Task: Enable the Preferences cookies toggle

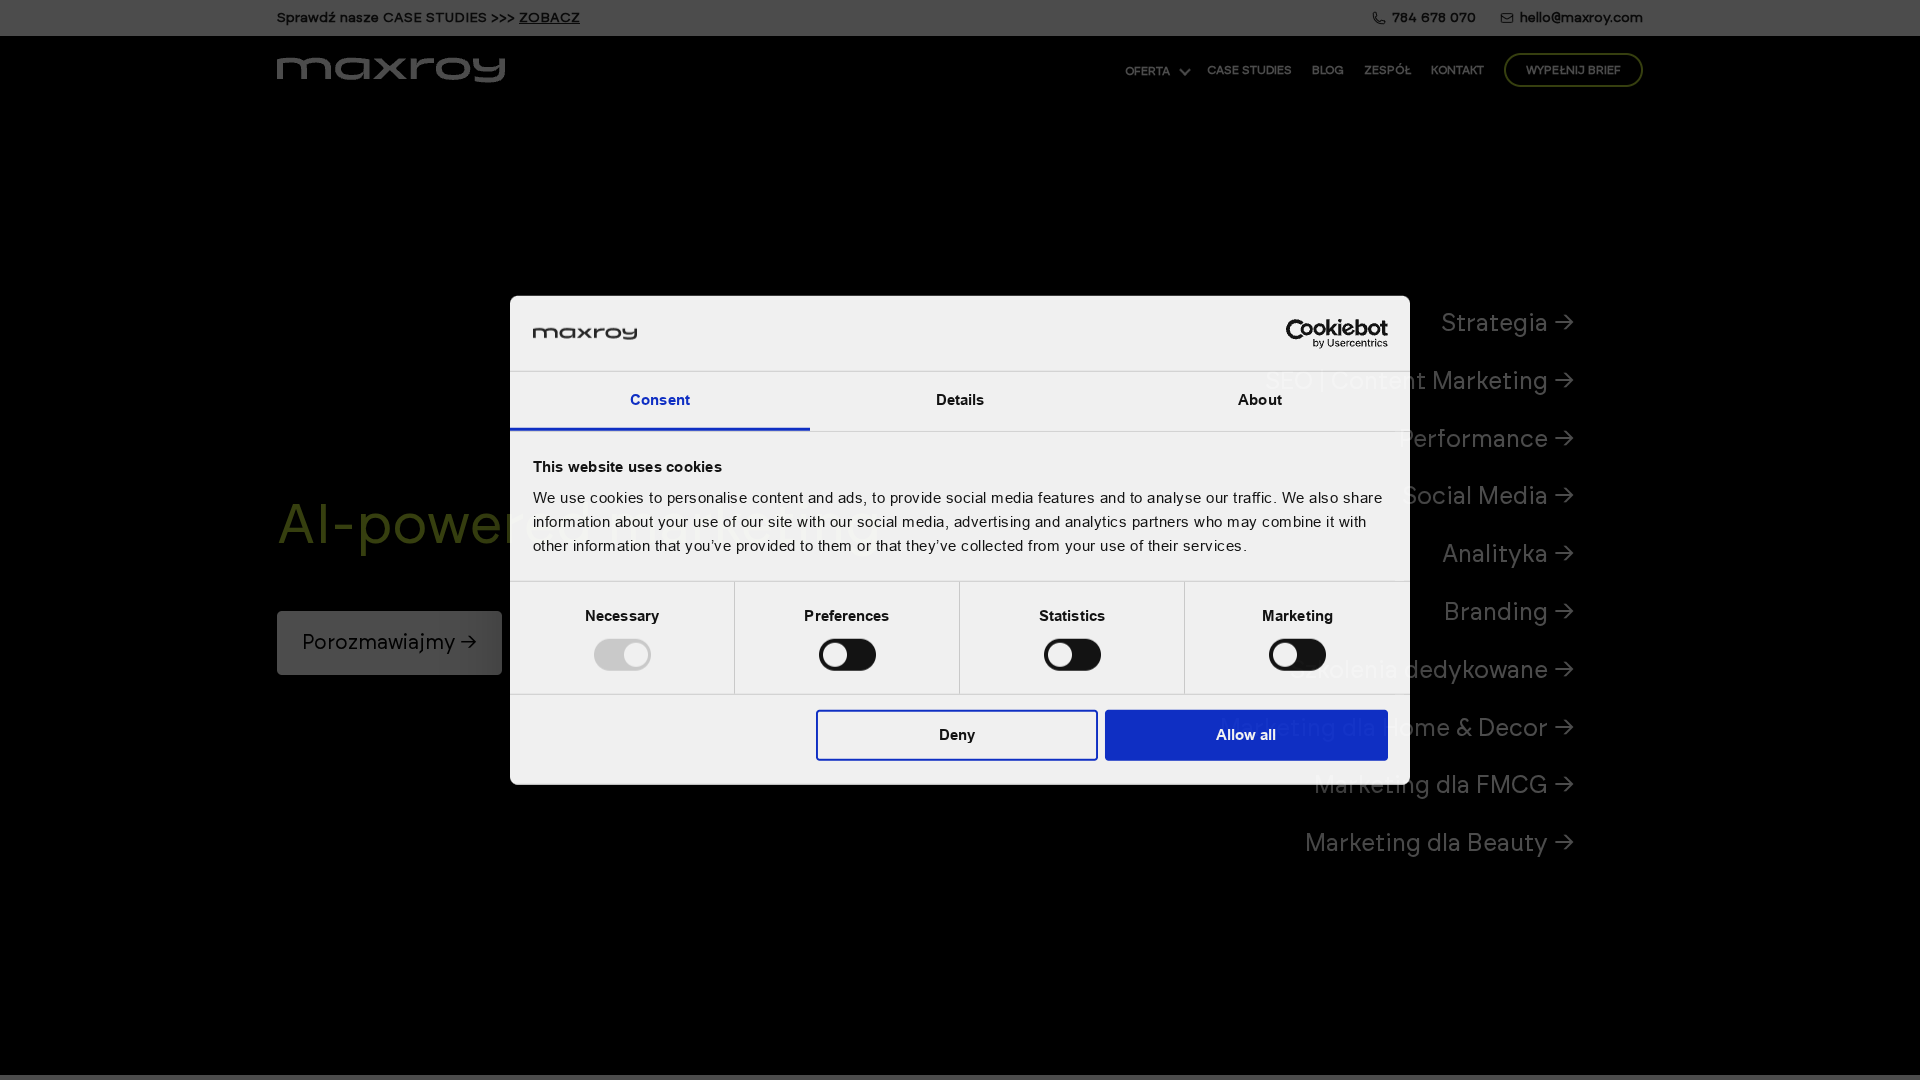Action: 846,654
